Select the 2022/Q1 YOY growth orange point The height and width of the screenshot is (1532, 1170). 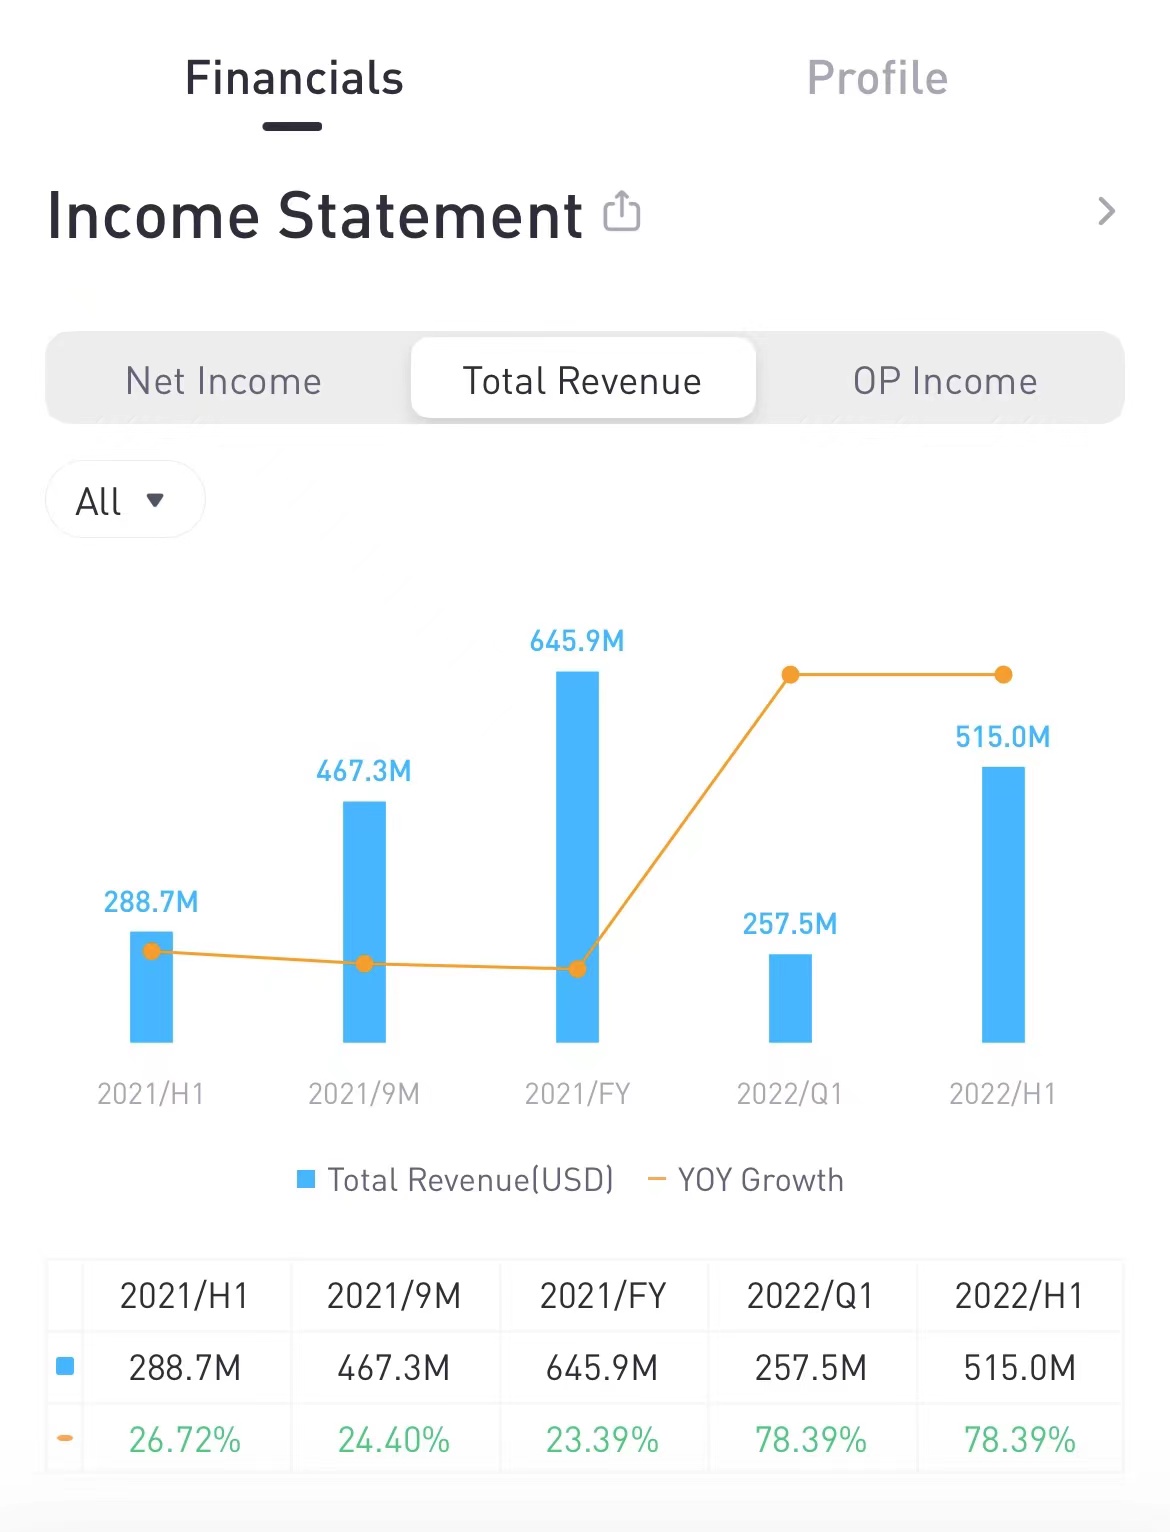[790, 675]
